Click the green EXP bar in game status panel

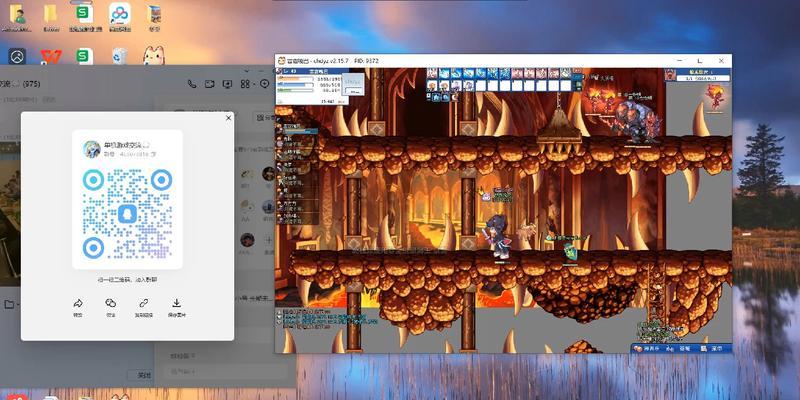[295, 90]
